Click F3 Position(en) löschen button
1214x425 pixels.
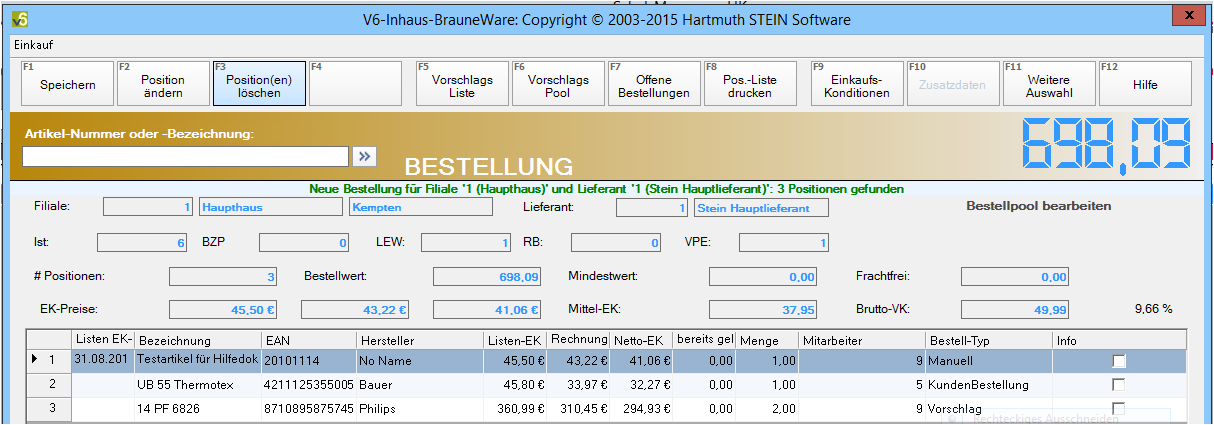(258, 85)
